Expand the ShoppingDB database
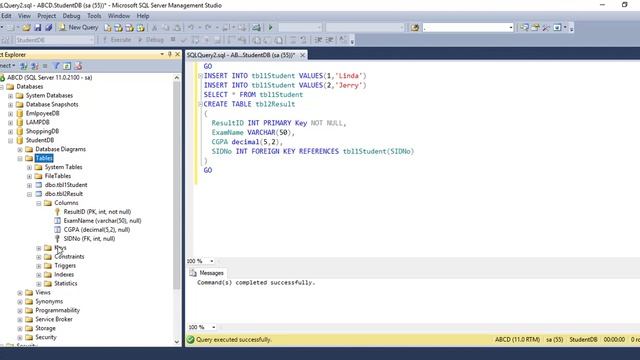640x360 pixels. [x=11, y=132]
